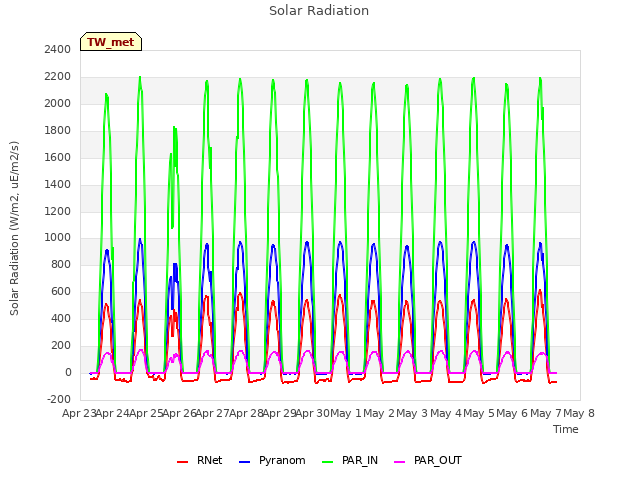This screenshot has width=640, height=480.
Task: Click the May 1 x-axis tick label
Action: [346, 413]
